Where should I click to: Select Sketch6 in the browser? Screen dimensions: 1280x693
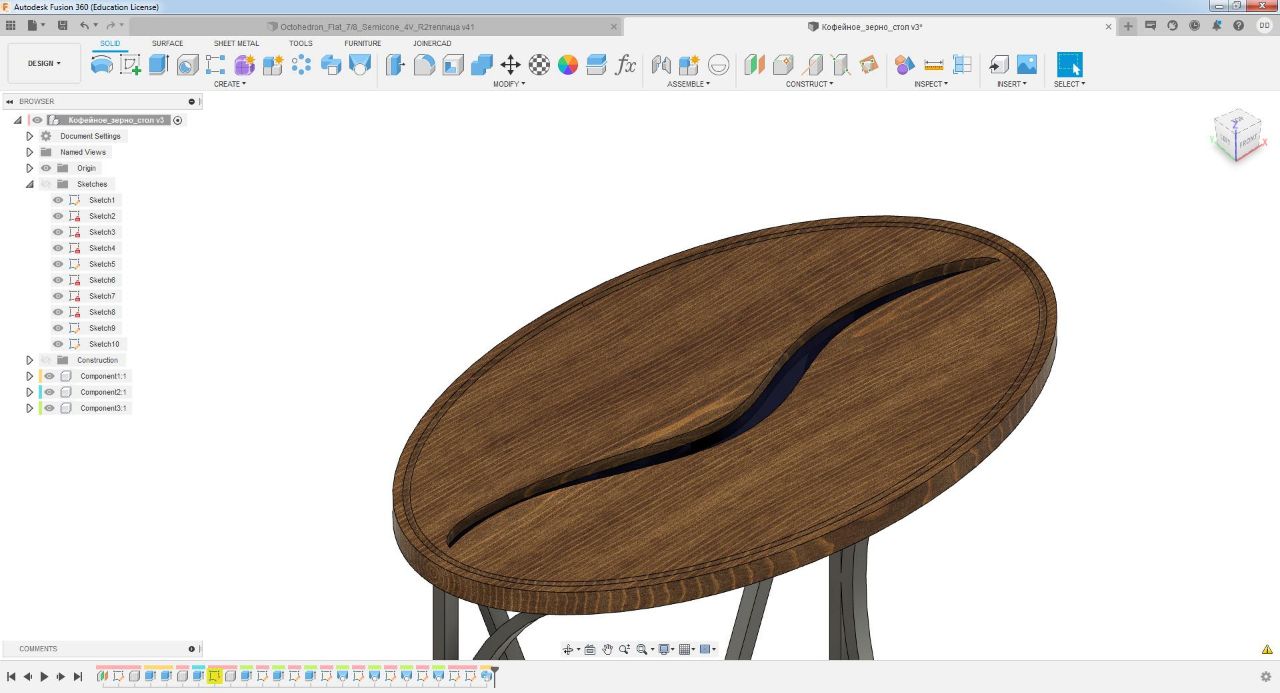(102, 280)
